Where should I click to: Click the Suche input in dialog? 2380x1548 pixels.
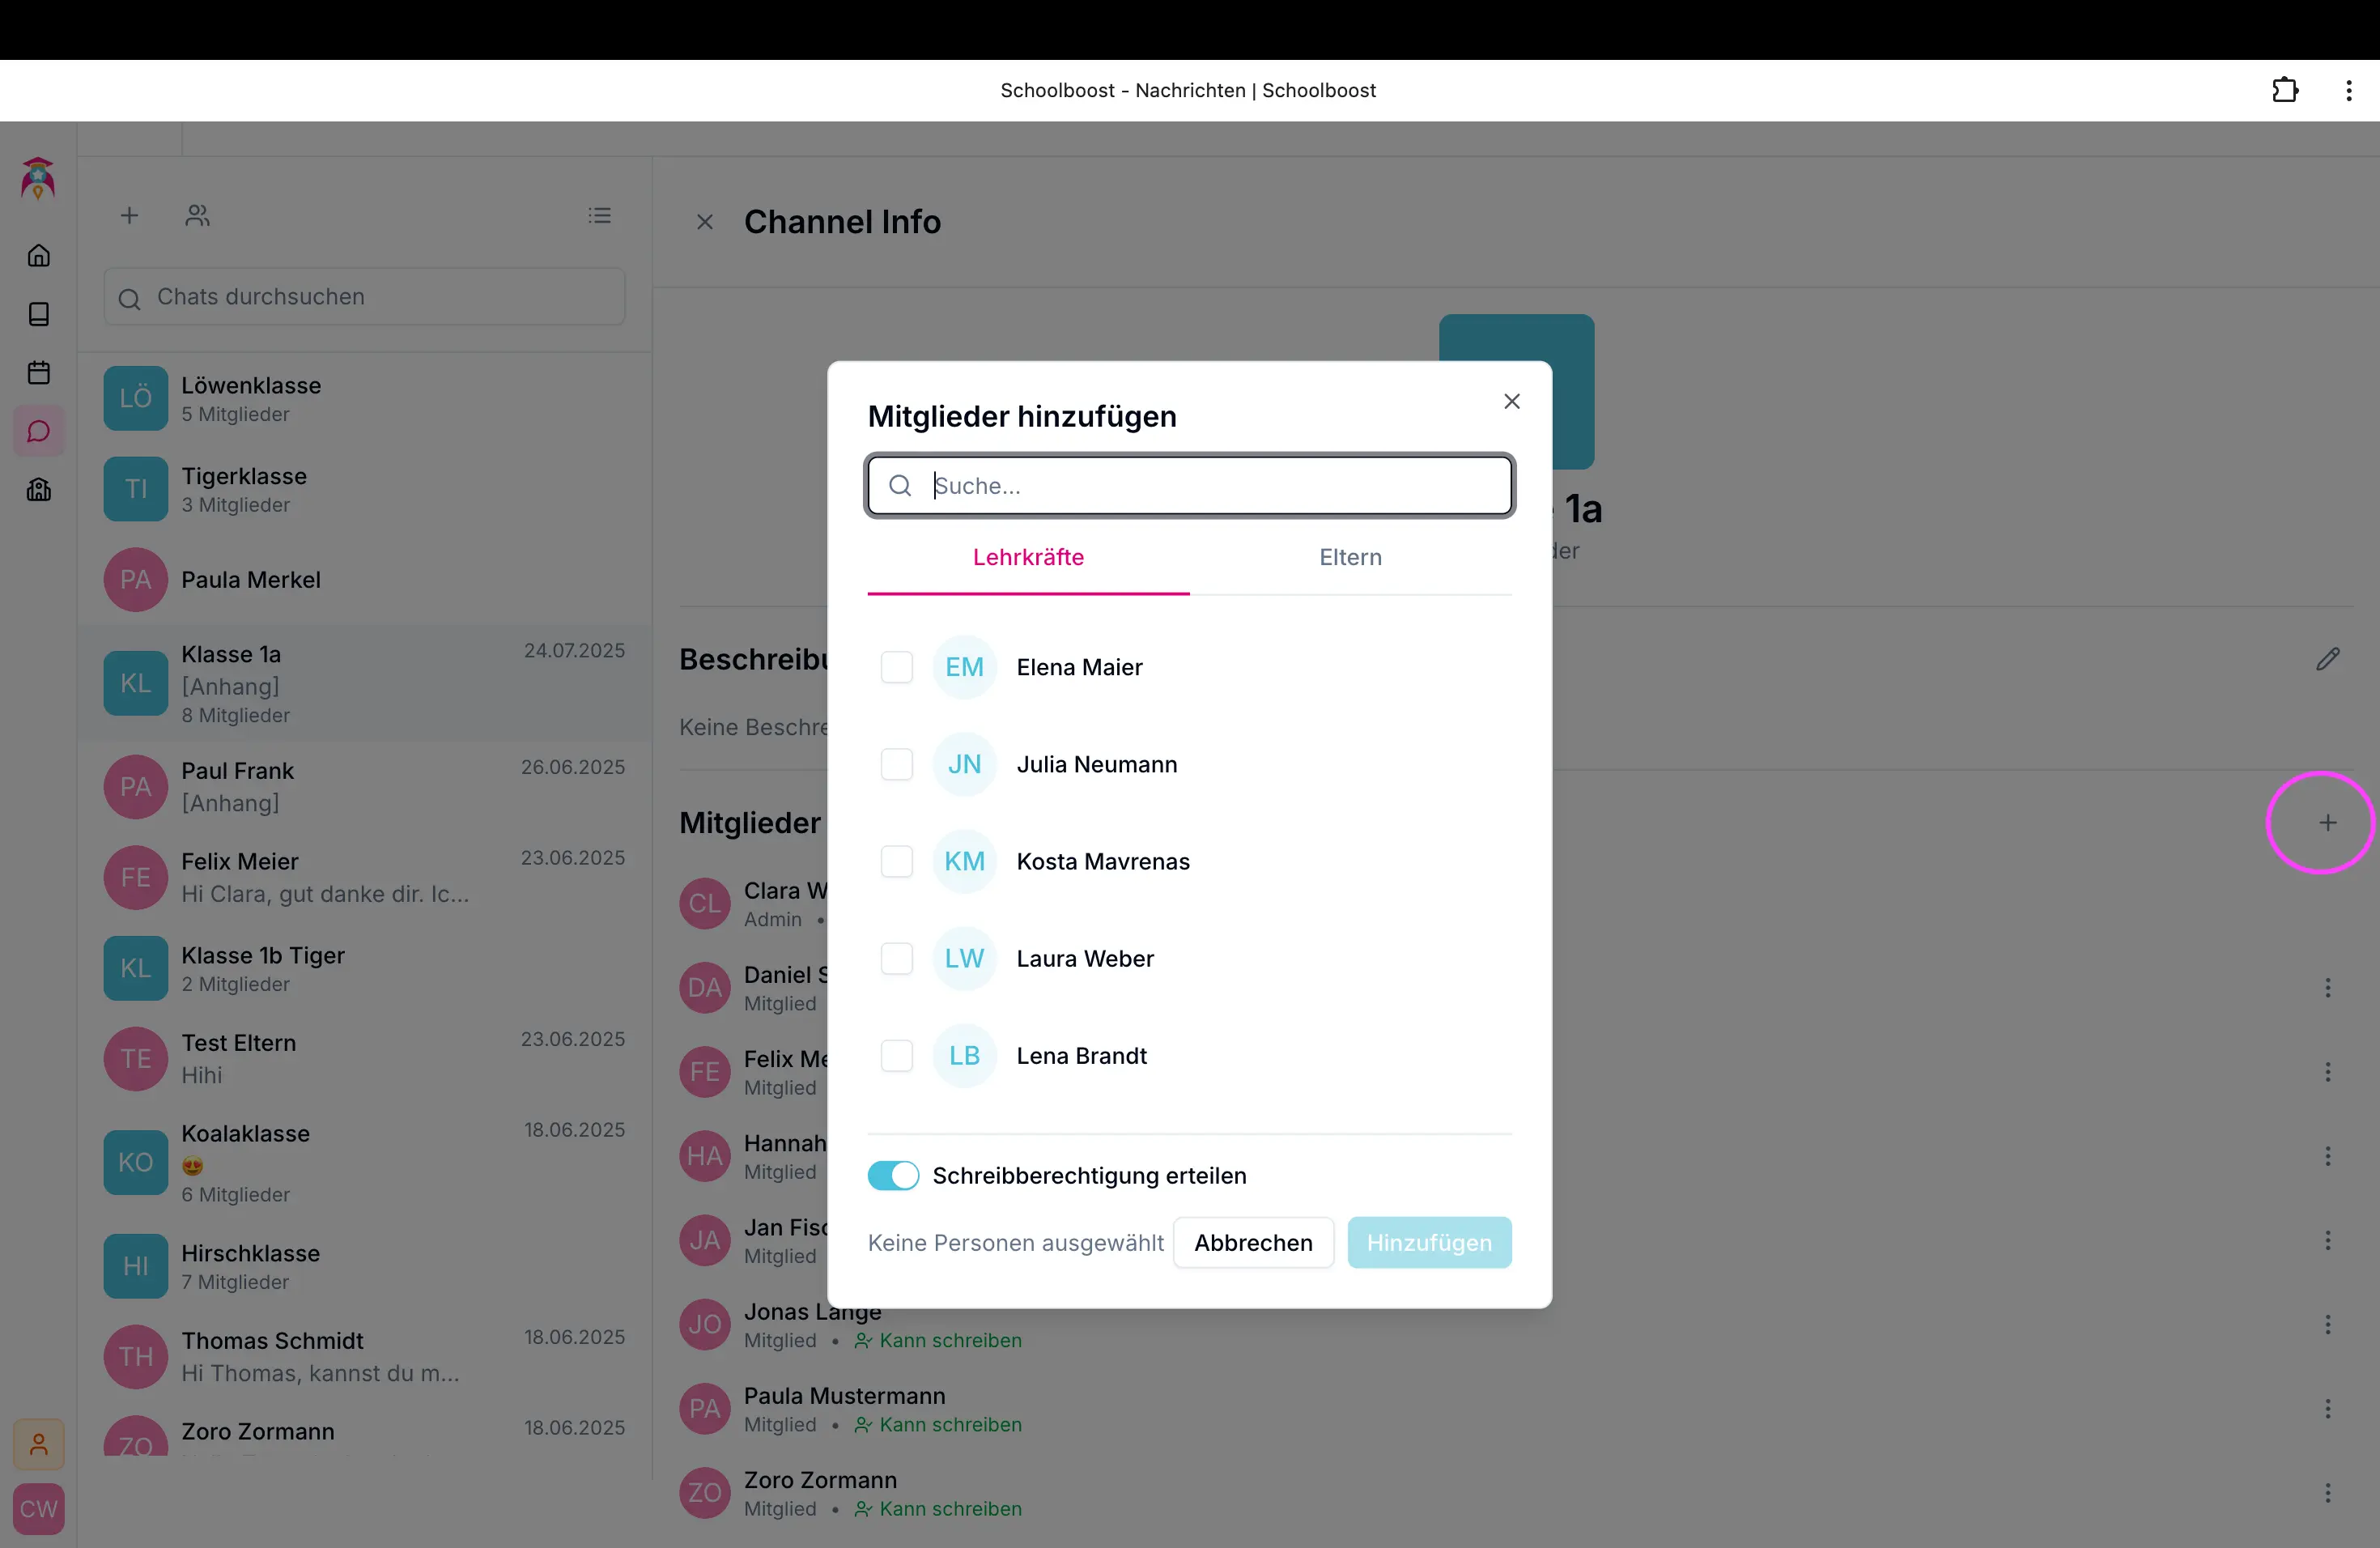click(1200, 486)
